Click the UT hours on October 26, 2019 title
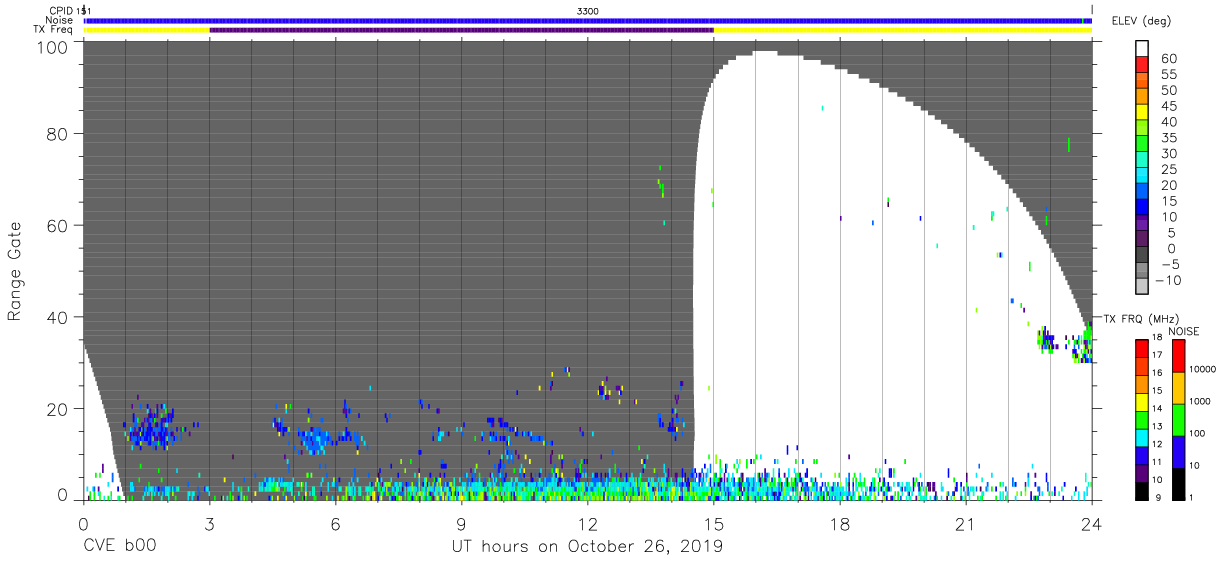 click(x=587, y=547)
